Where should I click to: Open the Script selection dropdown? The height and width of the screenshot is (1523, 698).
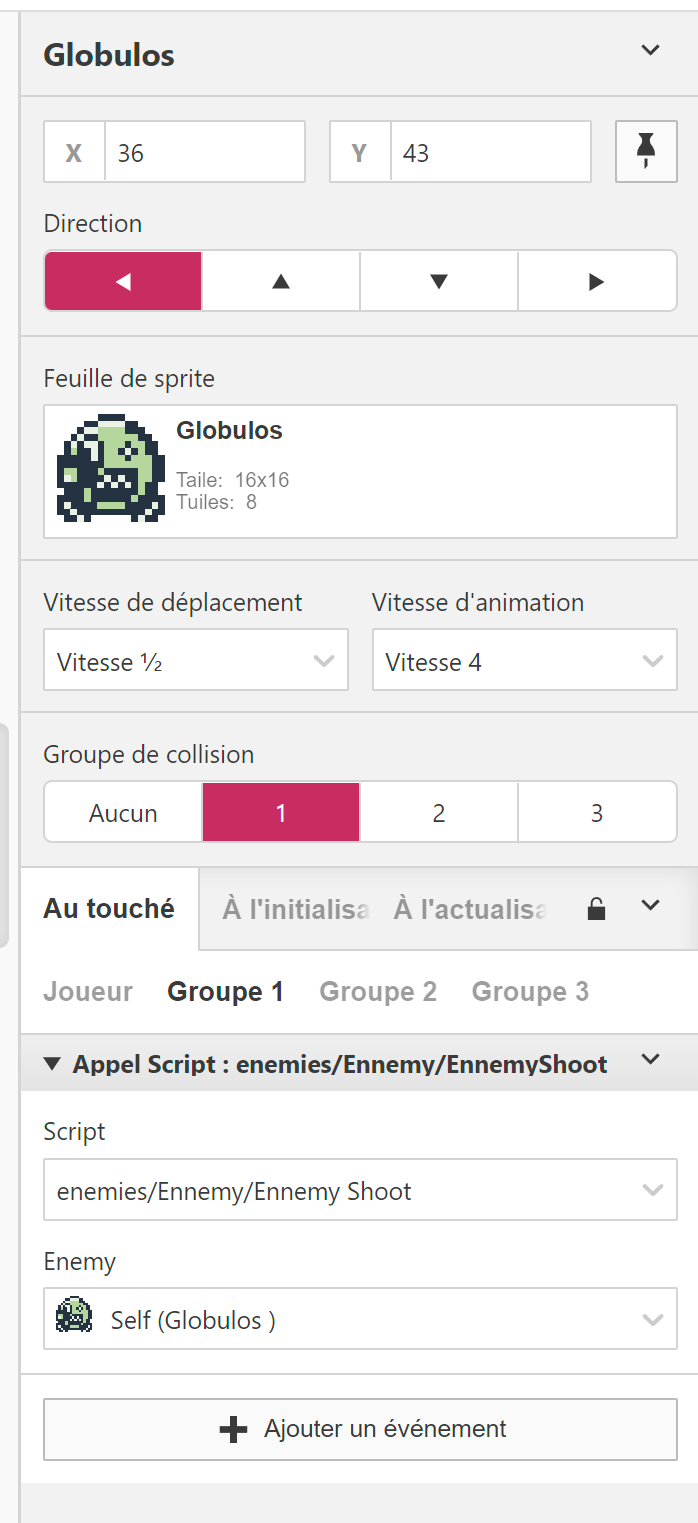360,1191
